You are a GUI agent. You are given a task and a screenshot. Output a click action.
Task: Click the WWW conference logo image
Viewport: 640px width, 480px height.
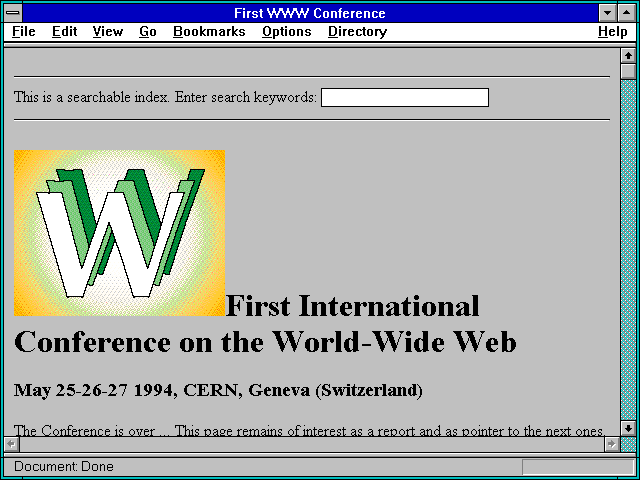[120, 233]
